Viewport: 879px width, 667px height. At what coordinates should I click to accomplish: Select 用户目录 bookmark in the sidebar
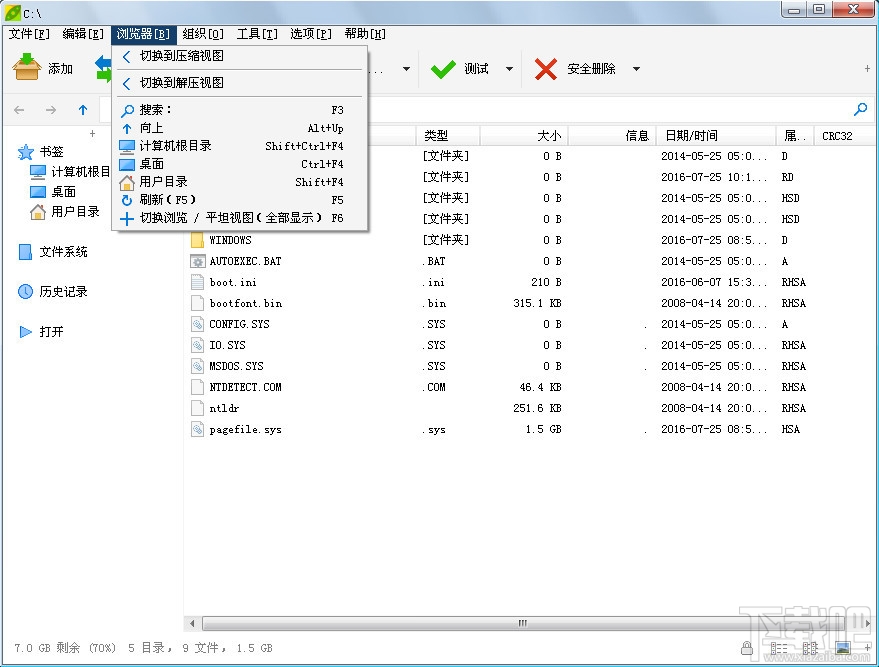(65, 212)
